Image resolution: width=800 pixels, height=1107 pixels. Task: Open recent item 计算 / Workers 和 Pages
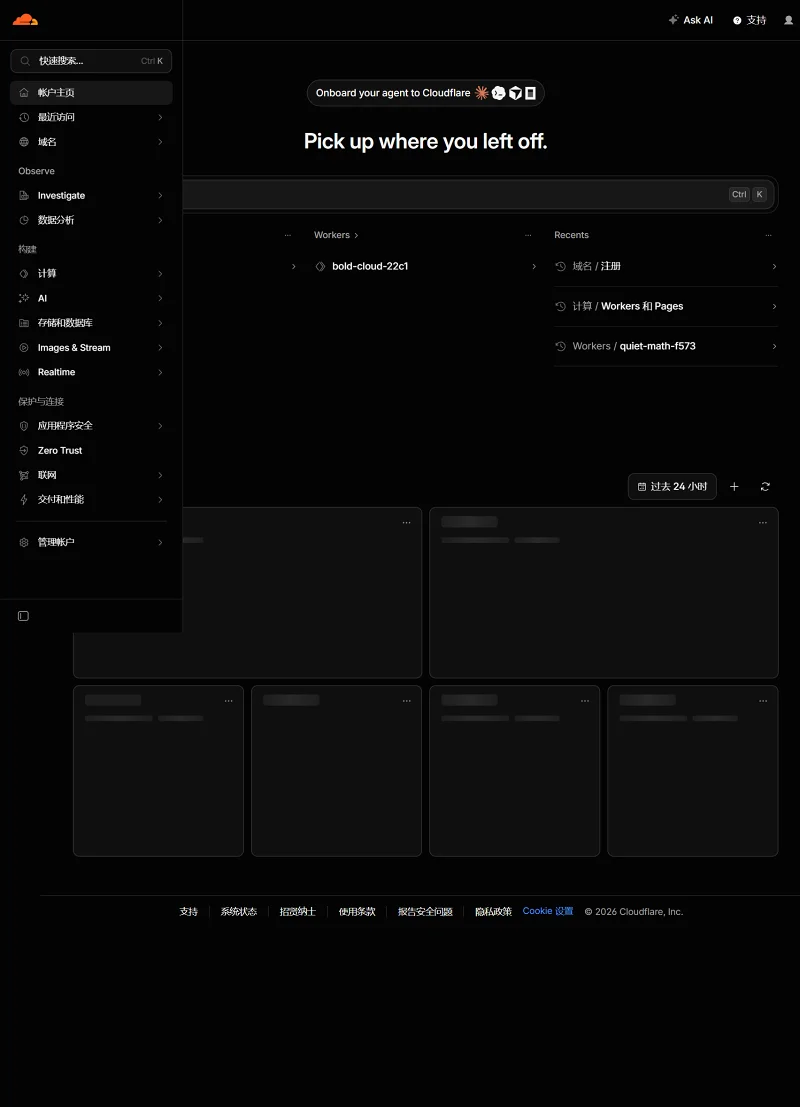(x=666, y=306)
